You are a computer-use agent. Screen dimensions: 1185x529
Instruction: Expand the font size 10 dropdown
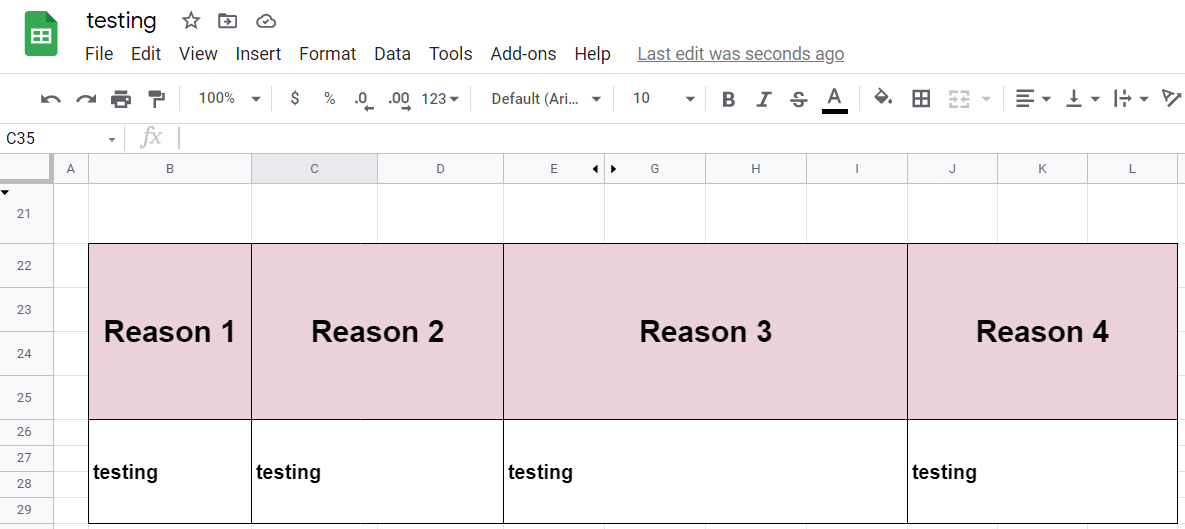coord(663,98)
